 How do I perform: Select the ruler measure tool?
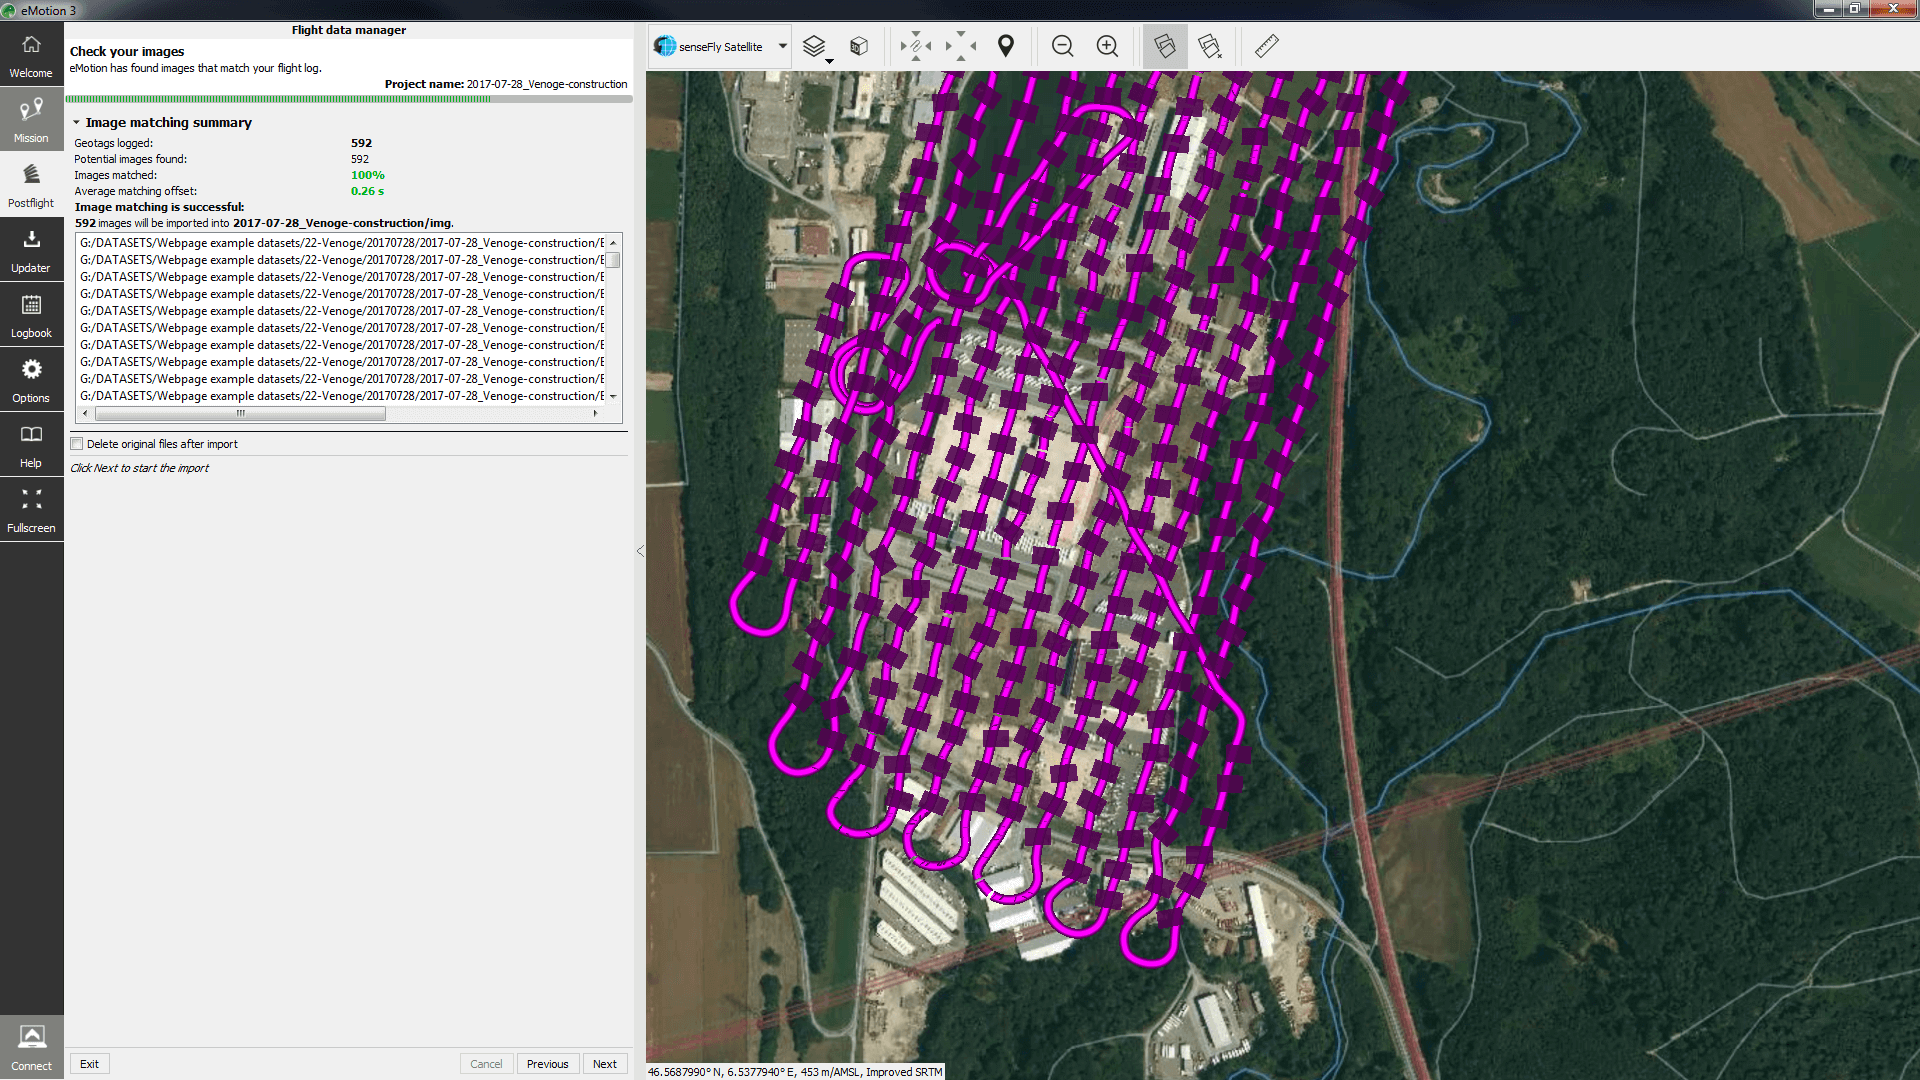(1266, 46)
